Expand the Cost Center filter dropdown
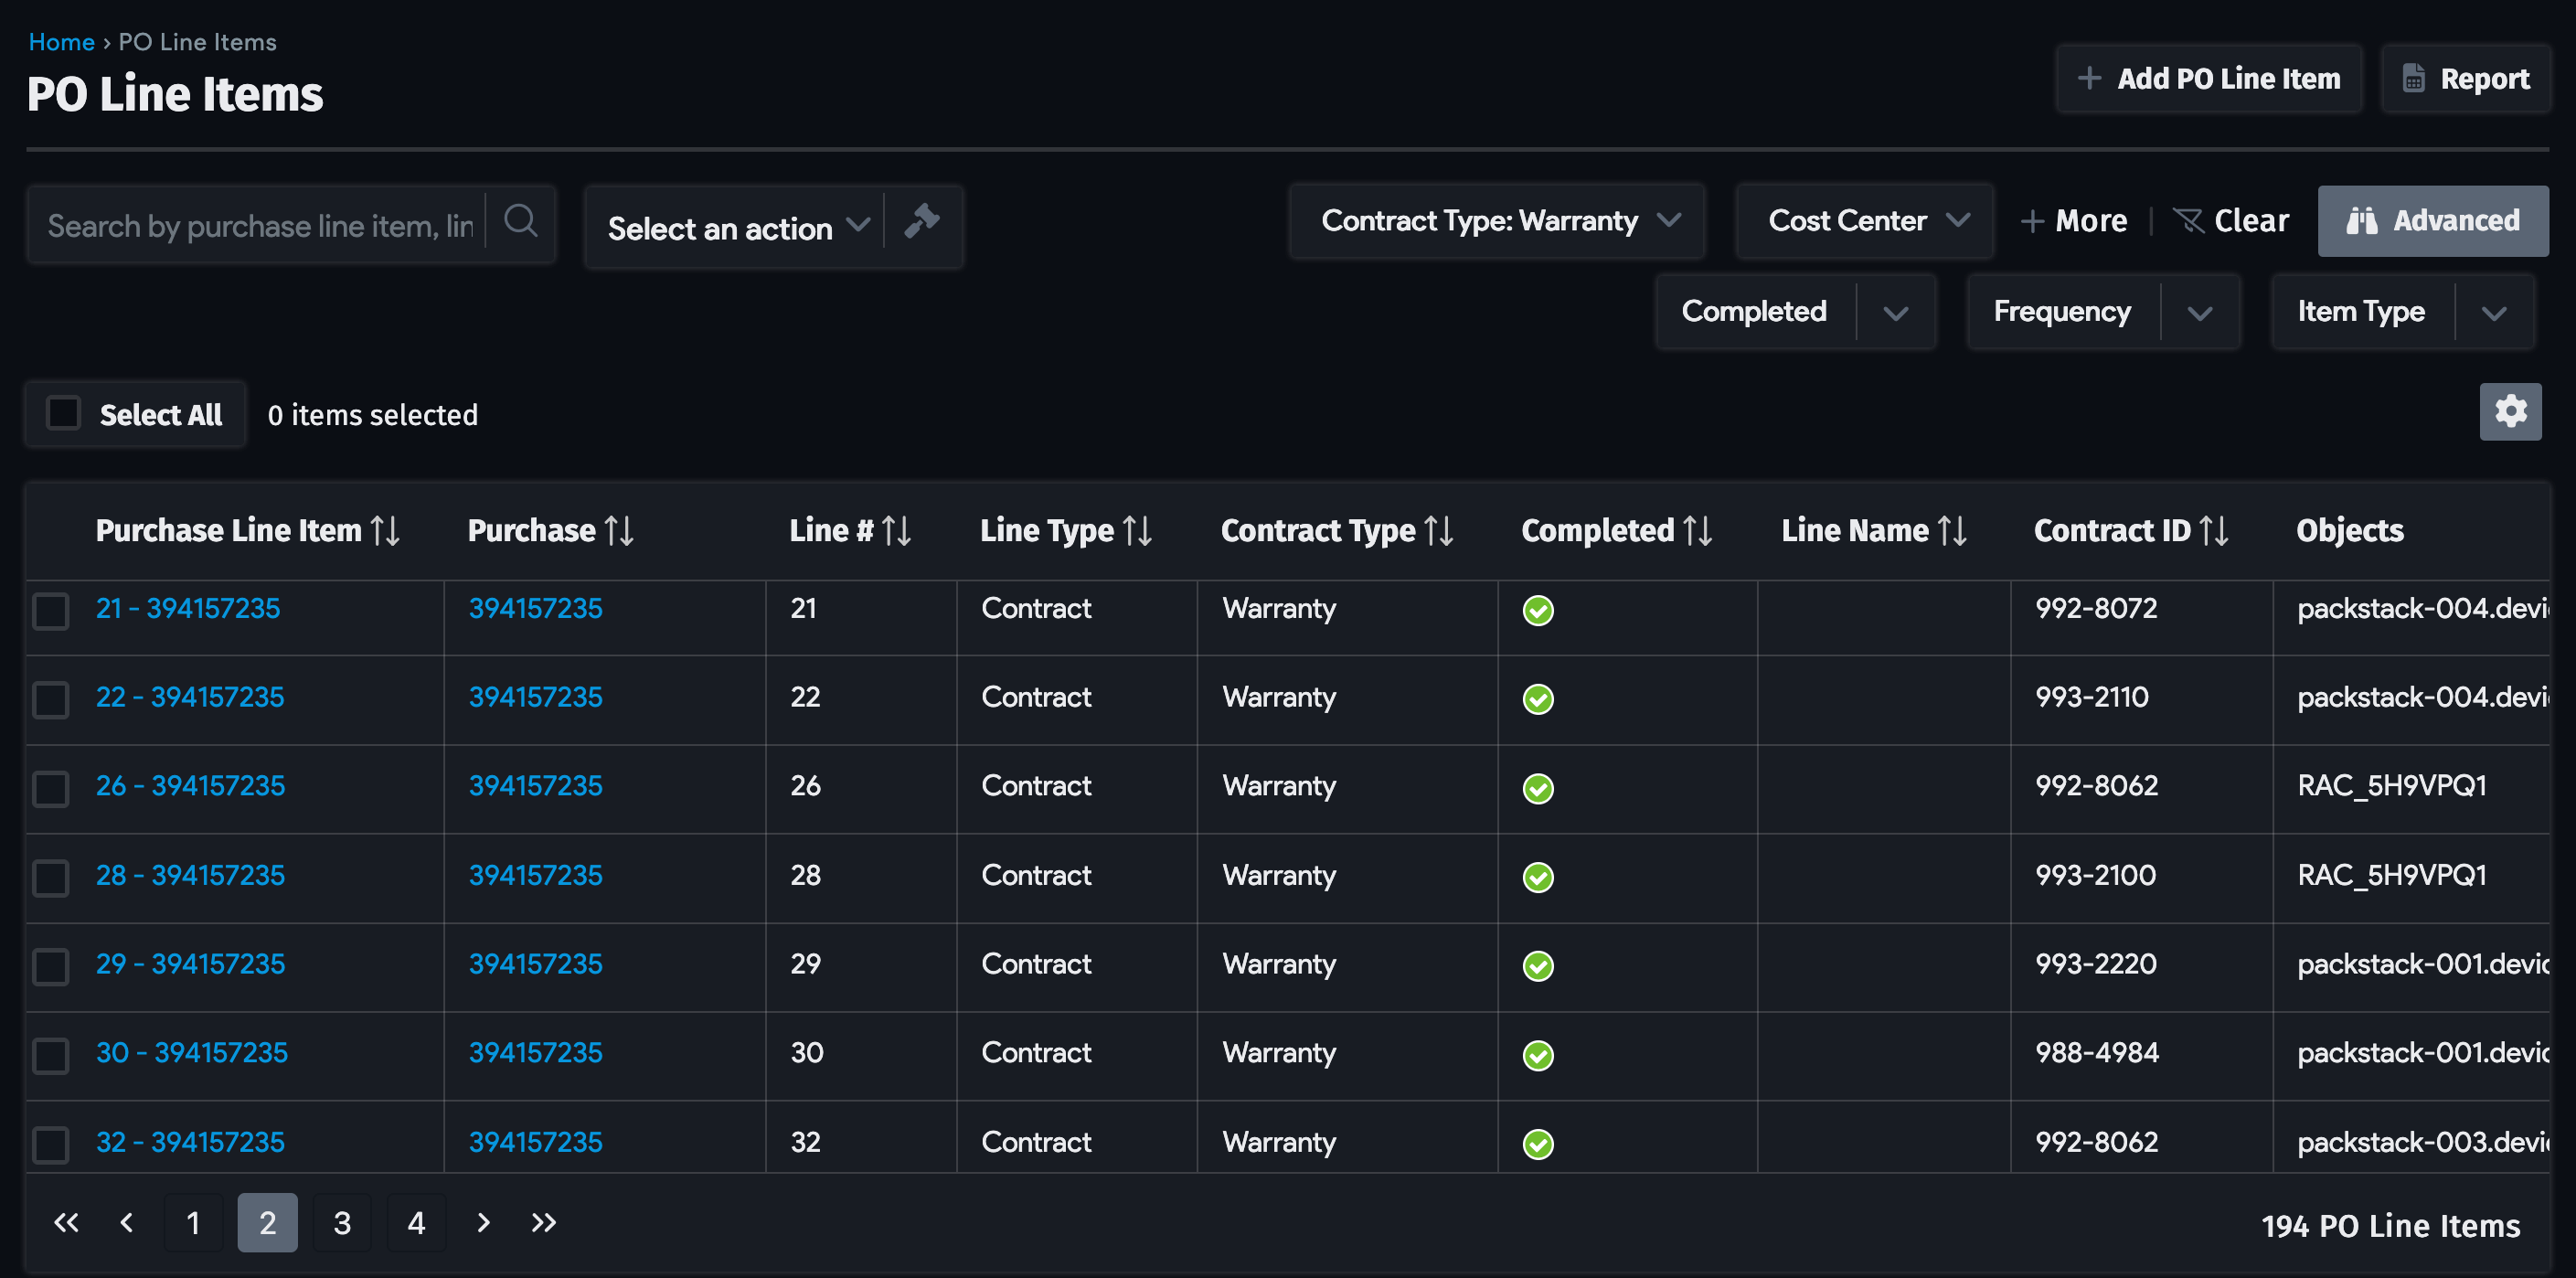 coord(1959,220)
